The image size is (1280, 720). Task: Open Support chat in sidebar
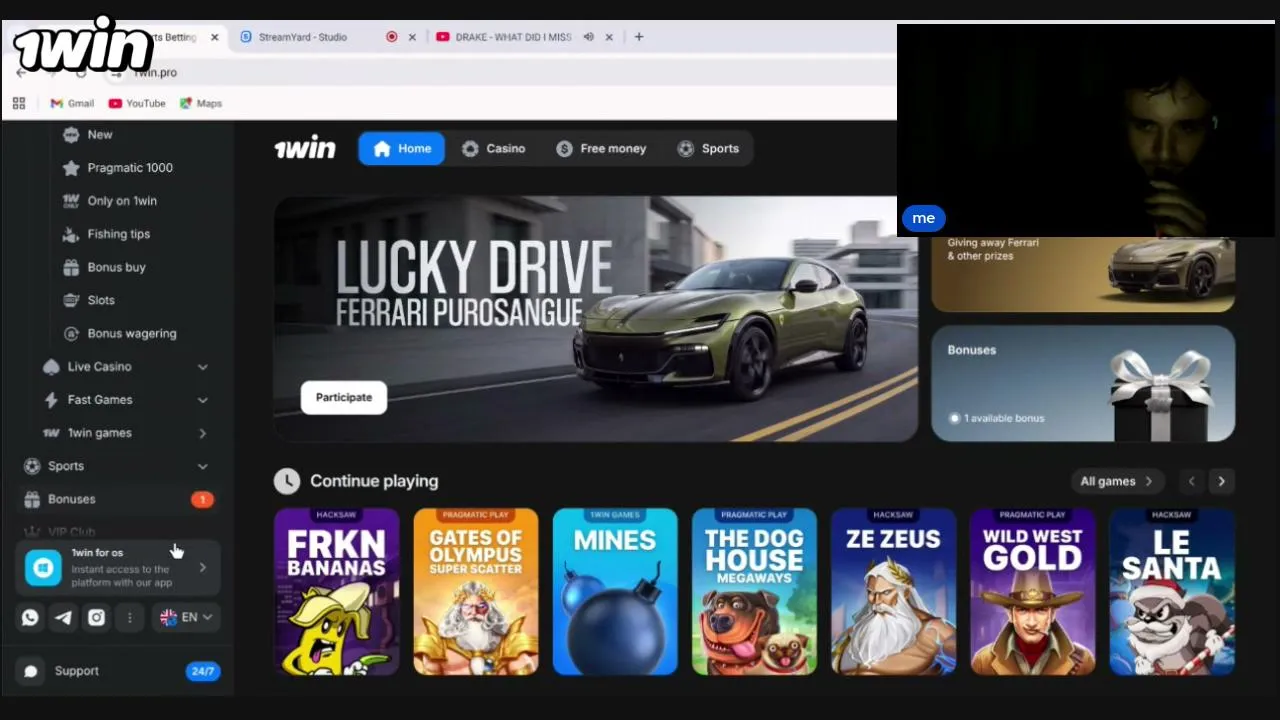118,671
